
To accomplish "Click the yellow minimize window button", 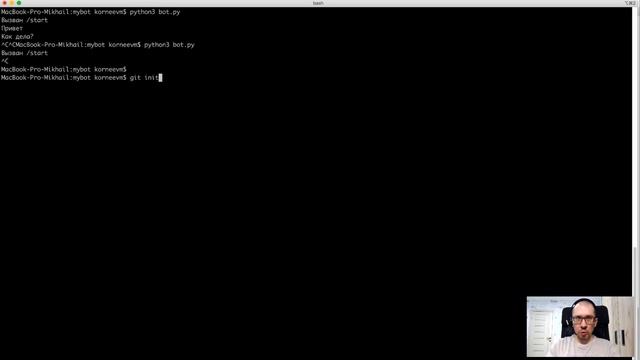I will click(x=12, y=3).
